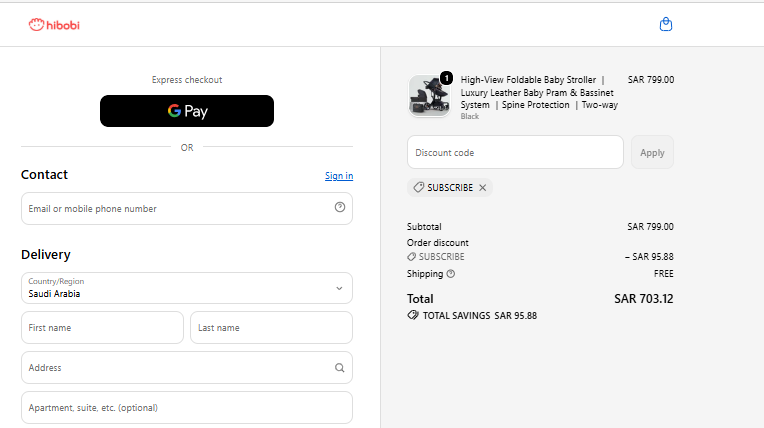764x428 pixels.
Task: Open the Country/Region dropdown
Action: [x=187, y=288]
